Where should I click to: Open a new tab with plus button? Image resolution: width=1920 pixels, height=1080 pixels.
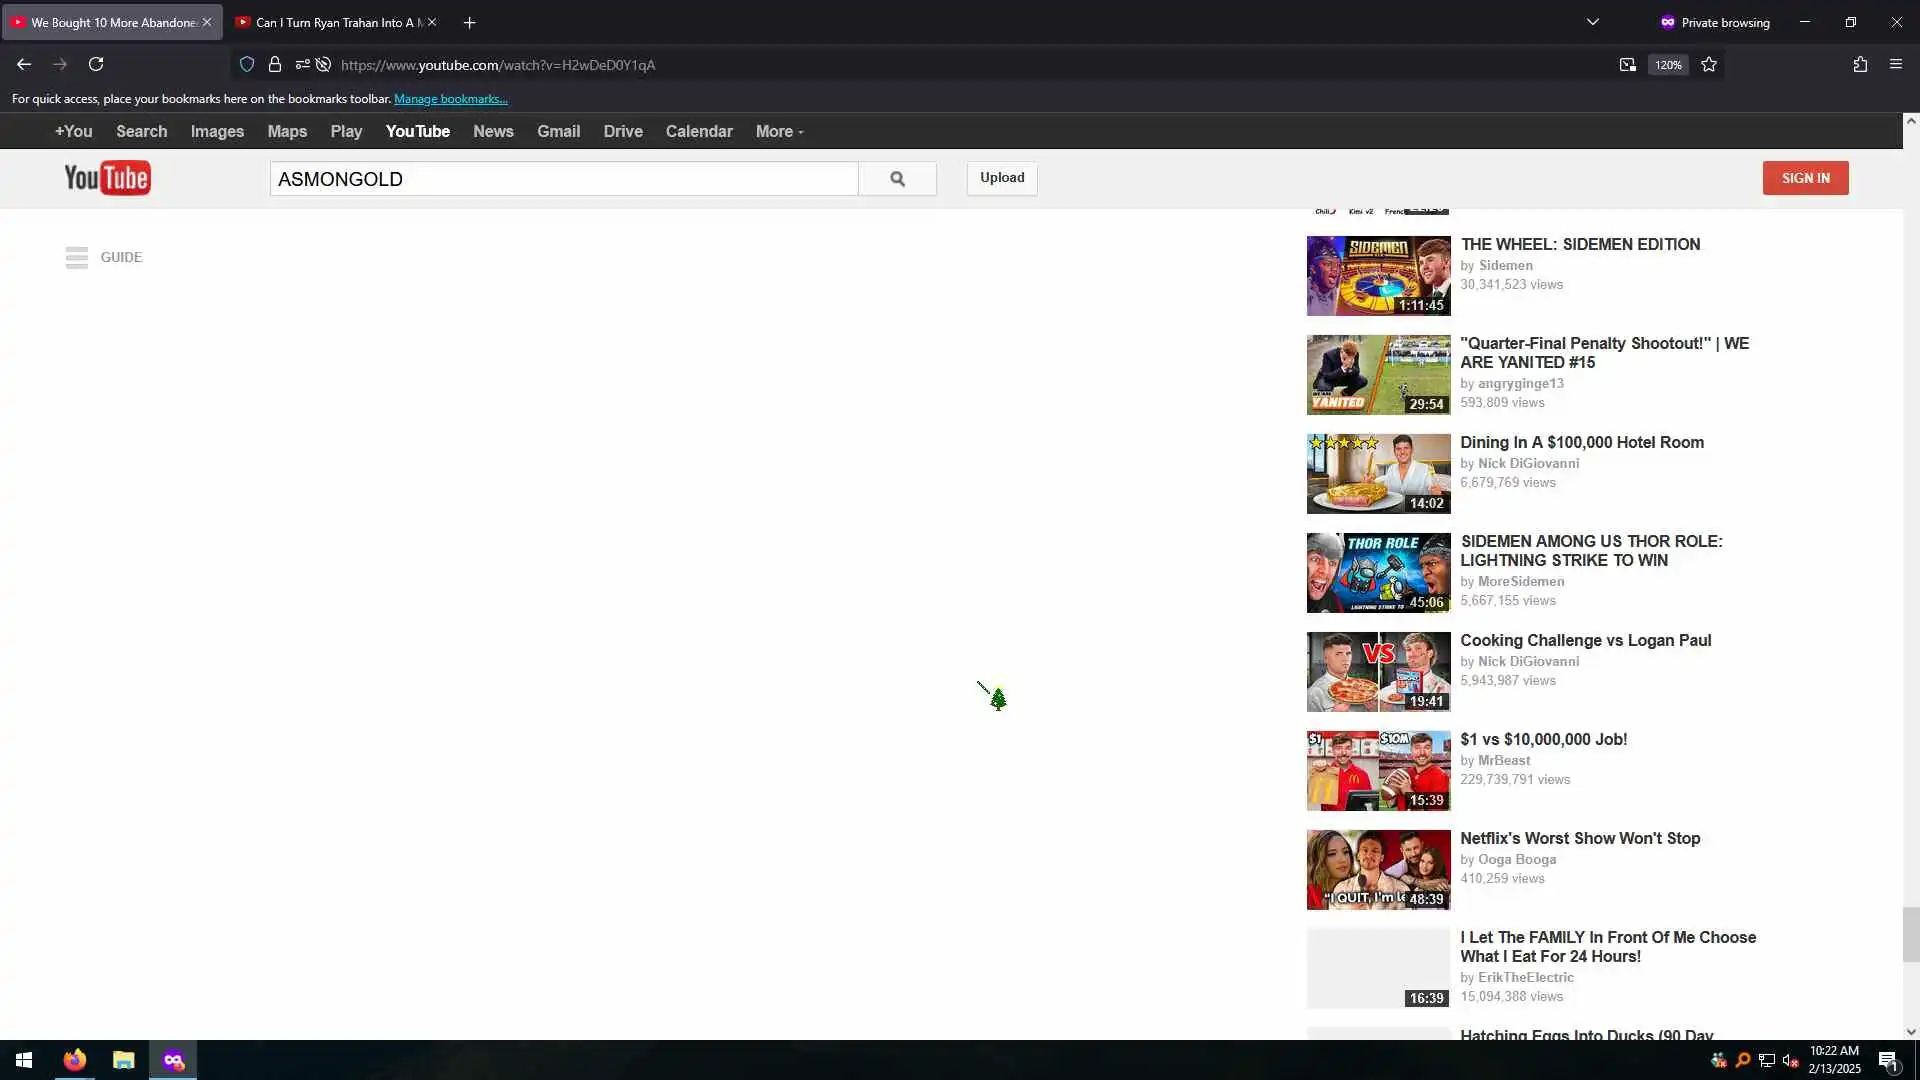(469, 22)
